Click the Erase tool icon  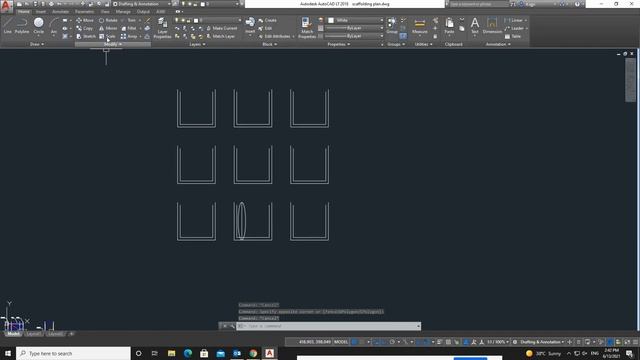pyautogui.click(x=148, y=20)
